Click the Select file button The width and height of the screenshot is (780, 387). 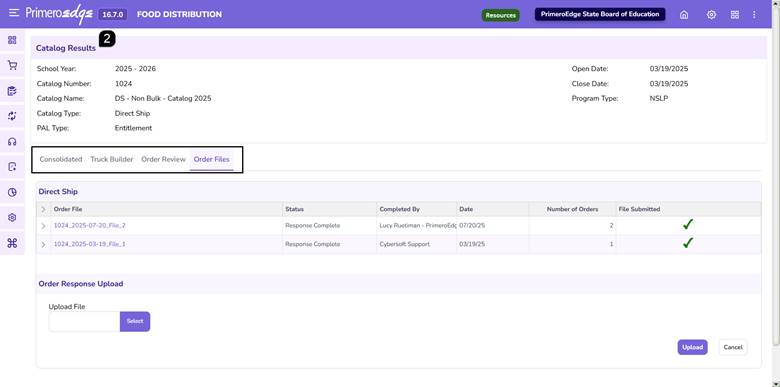[x=135, y=321]
